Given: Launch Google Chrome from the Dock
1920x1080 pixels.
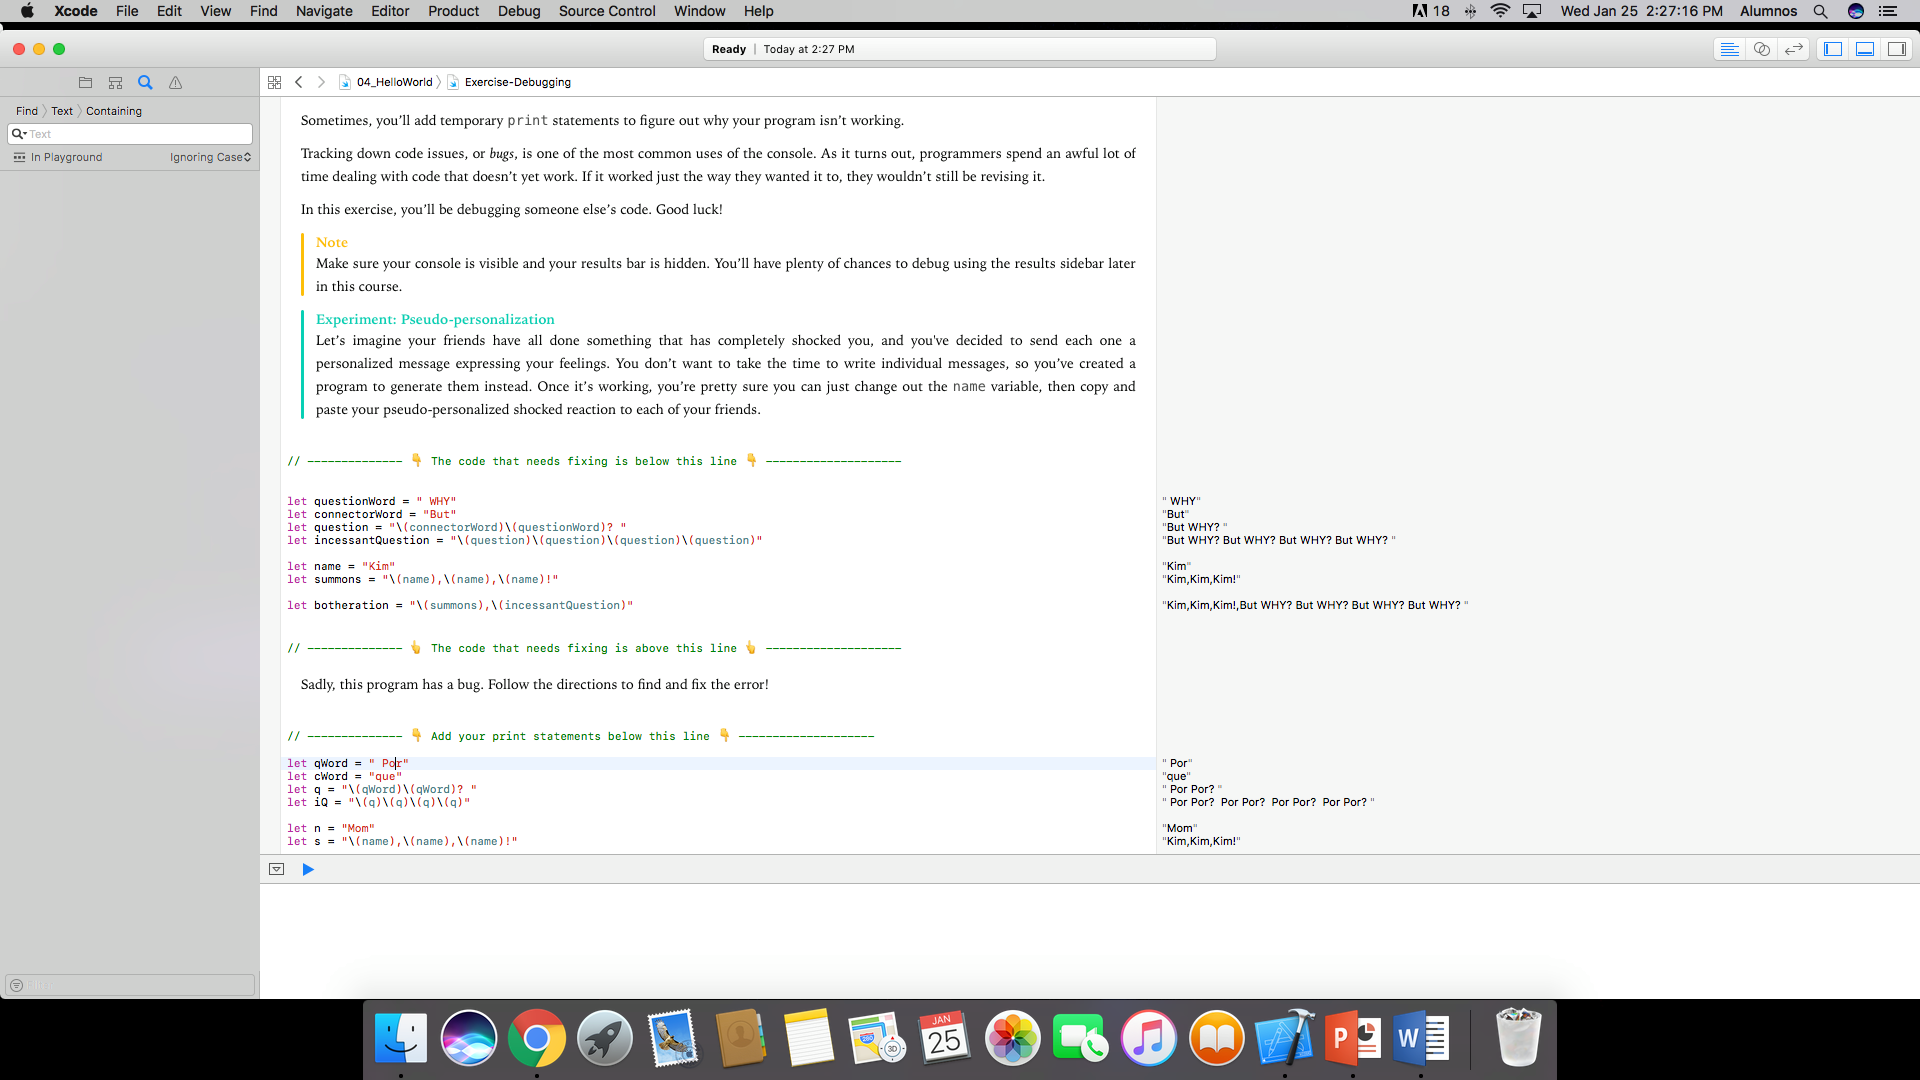Looking at the screenshot, I should (537, 1038).
